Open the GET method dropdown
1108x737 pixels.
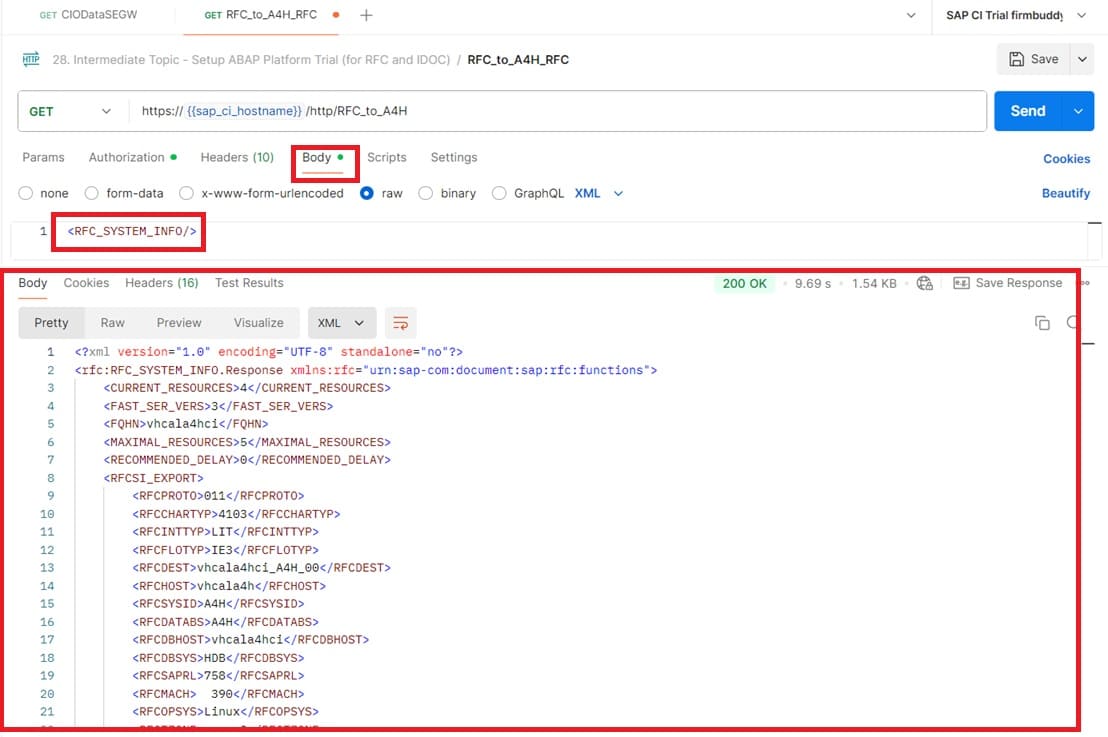pyautogui.click(x=68, y=111)
